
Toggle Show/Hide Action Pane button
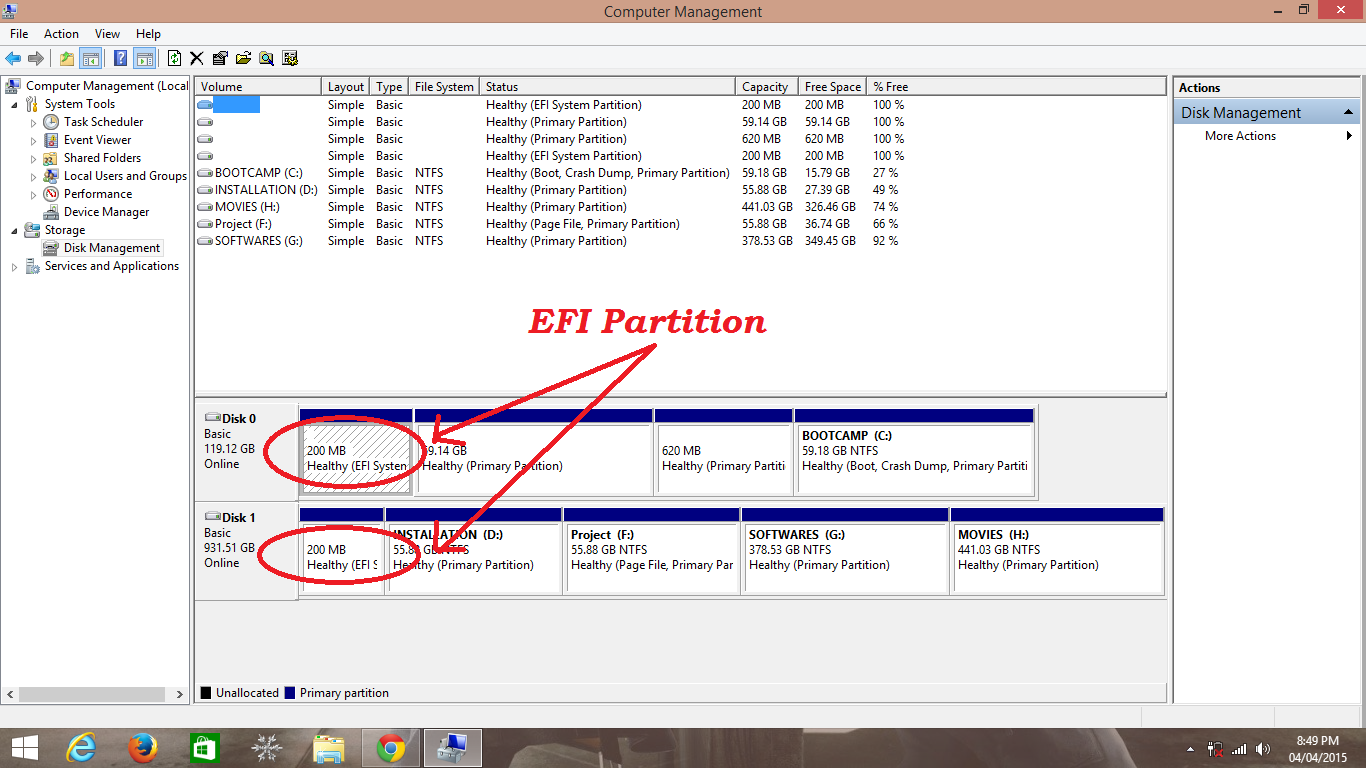[145, 58]
